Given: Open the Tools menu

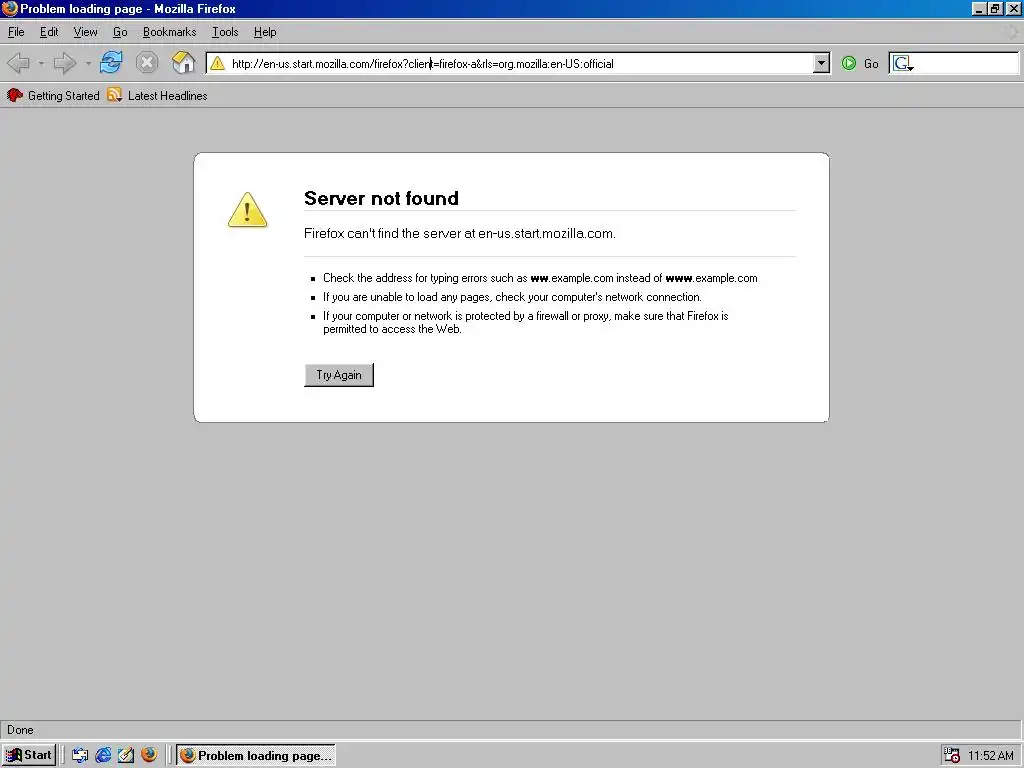Looking at the screenshot, I should coord(225,32).
